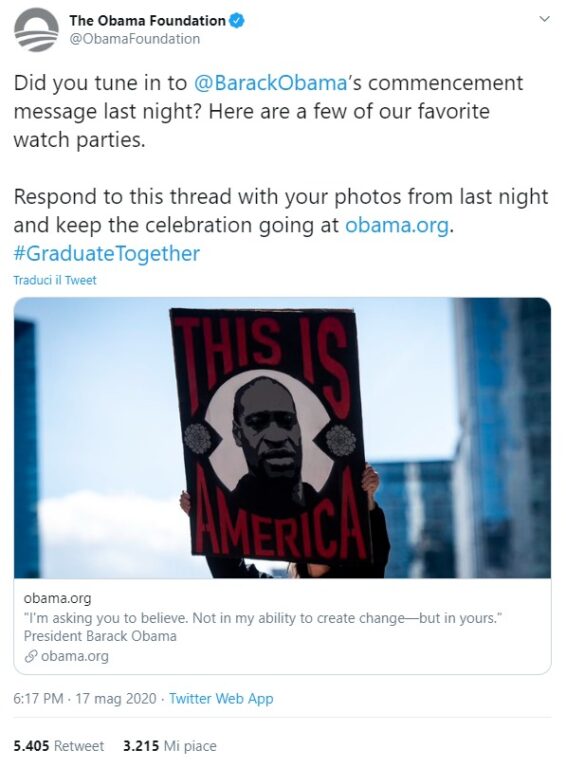This screenshot has width=566, height=768.
Task: Click the 17 mag 2020 date
Action: tap(116, 698)
